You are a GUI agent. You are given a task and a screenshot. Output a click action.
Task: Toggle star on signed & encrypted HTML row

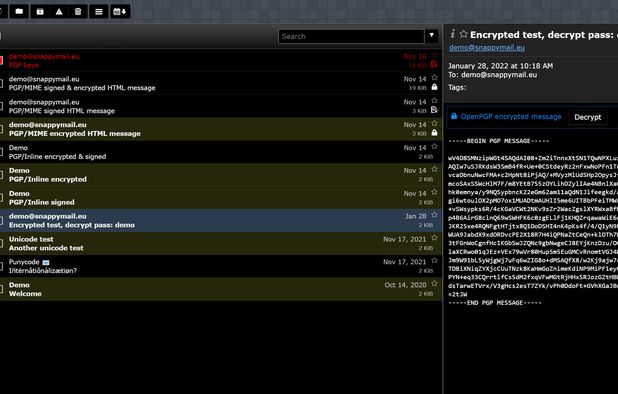point(434,78)
